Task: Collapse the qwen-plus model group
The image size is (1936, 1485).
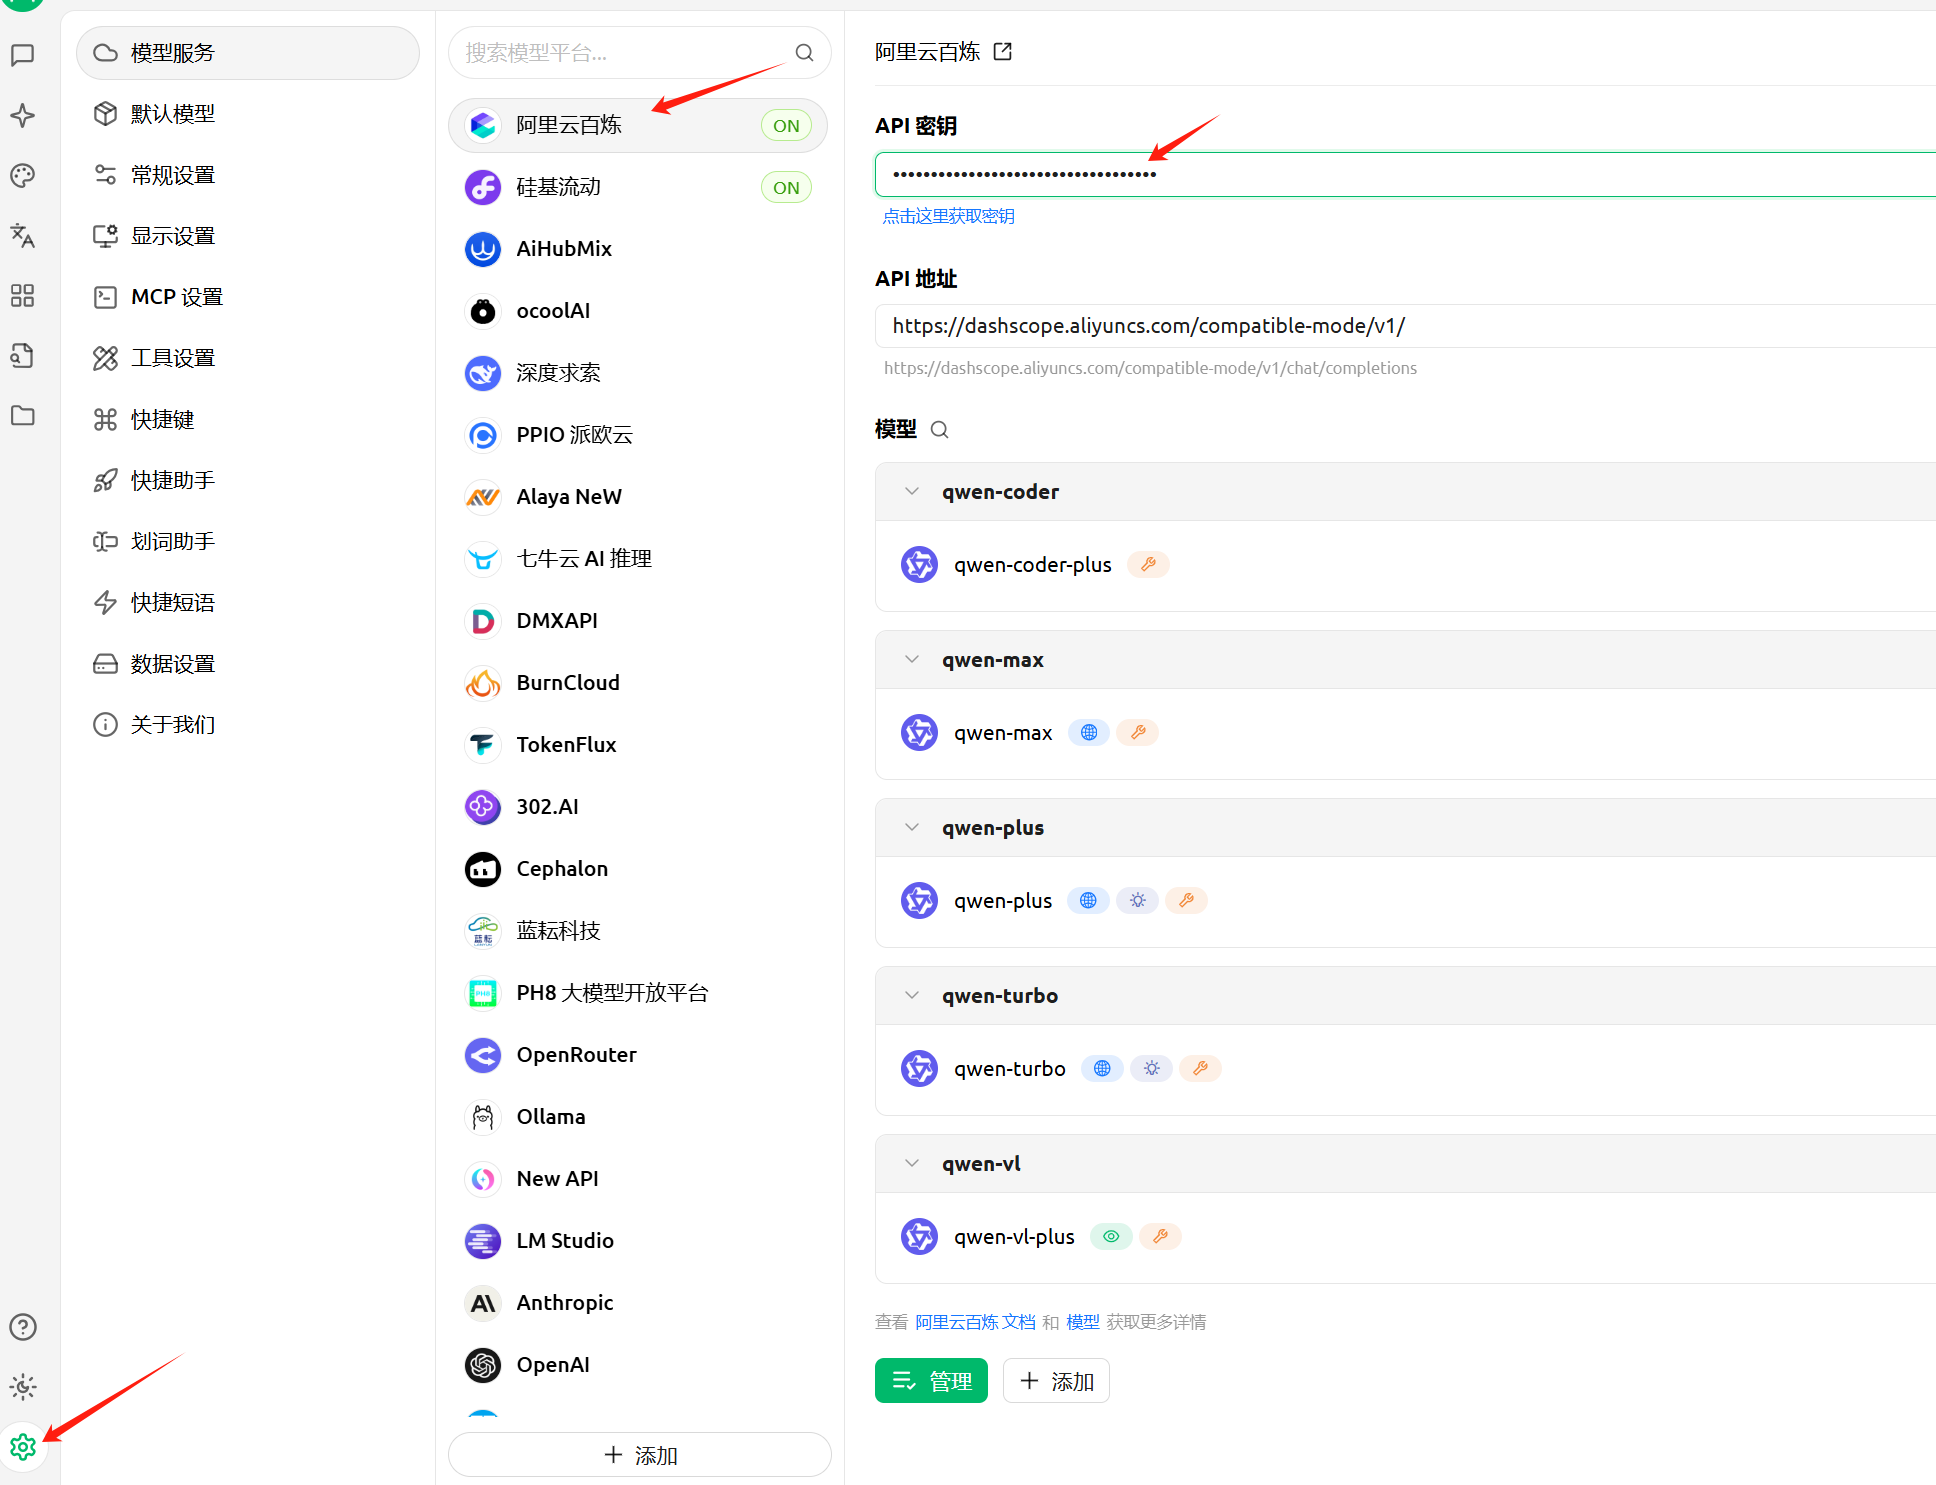Action: point(911,827)
